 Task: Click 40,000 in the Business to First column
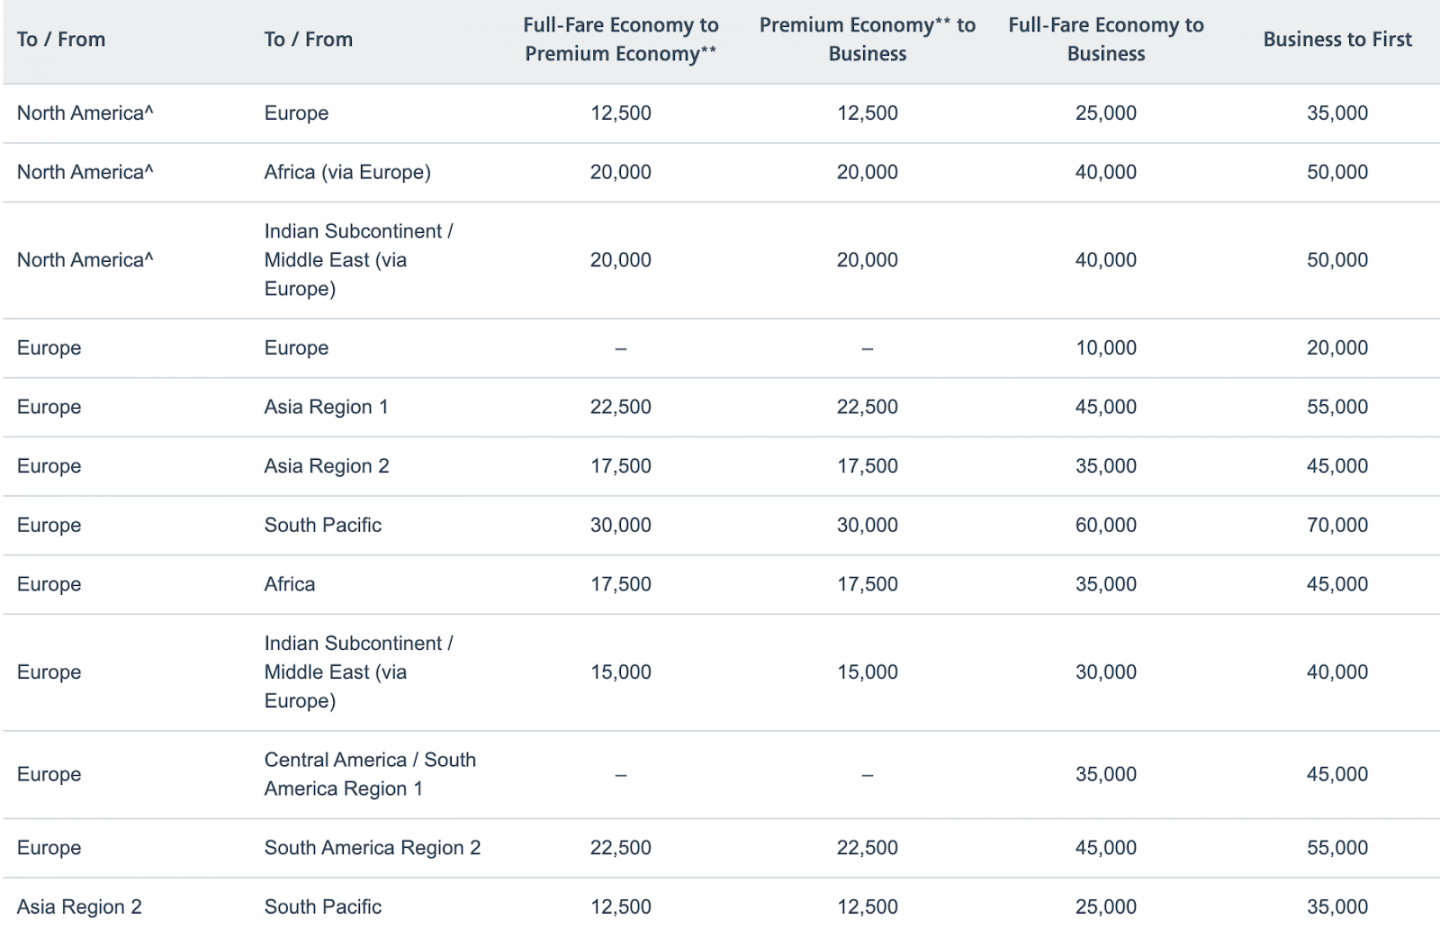point(1337,672)
